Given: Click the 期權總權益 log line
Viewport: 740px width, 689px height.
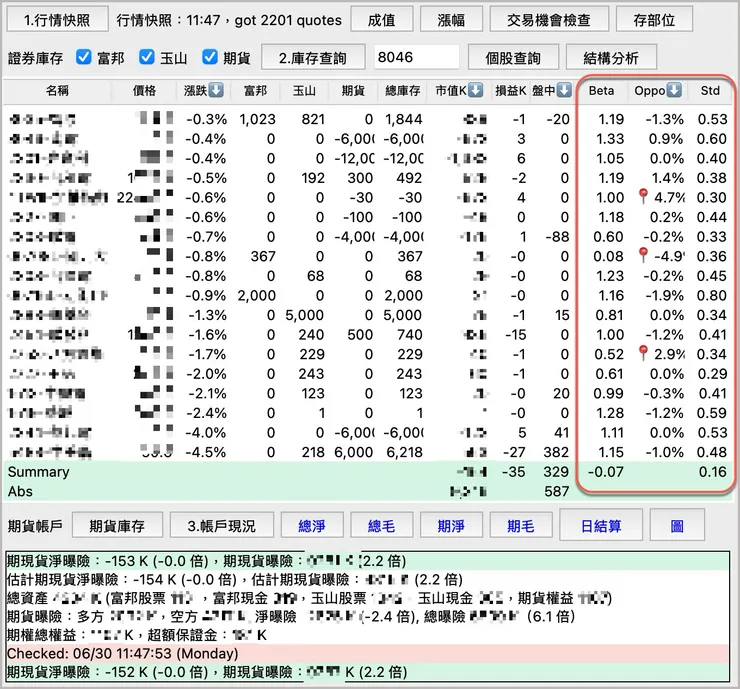Looking at the screenshot, I should click(x=367, y=635).
